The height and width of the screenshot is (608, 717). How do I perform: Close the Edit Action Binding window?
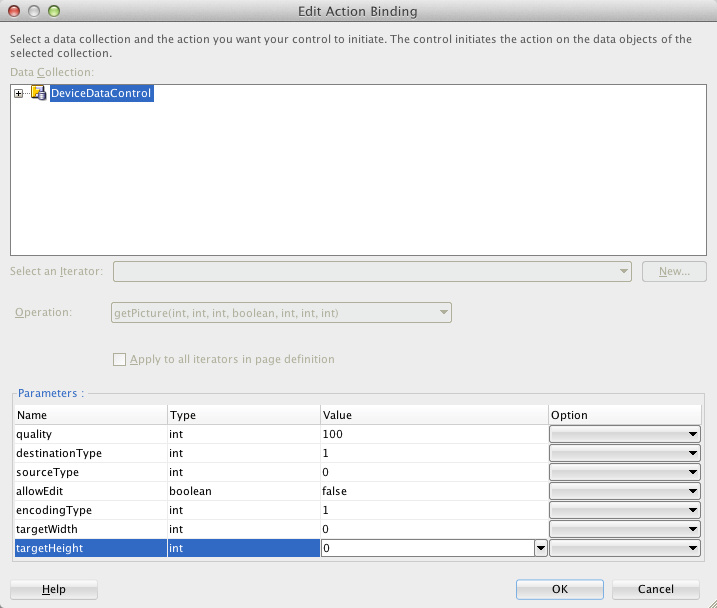(14, 11)
